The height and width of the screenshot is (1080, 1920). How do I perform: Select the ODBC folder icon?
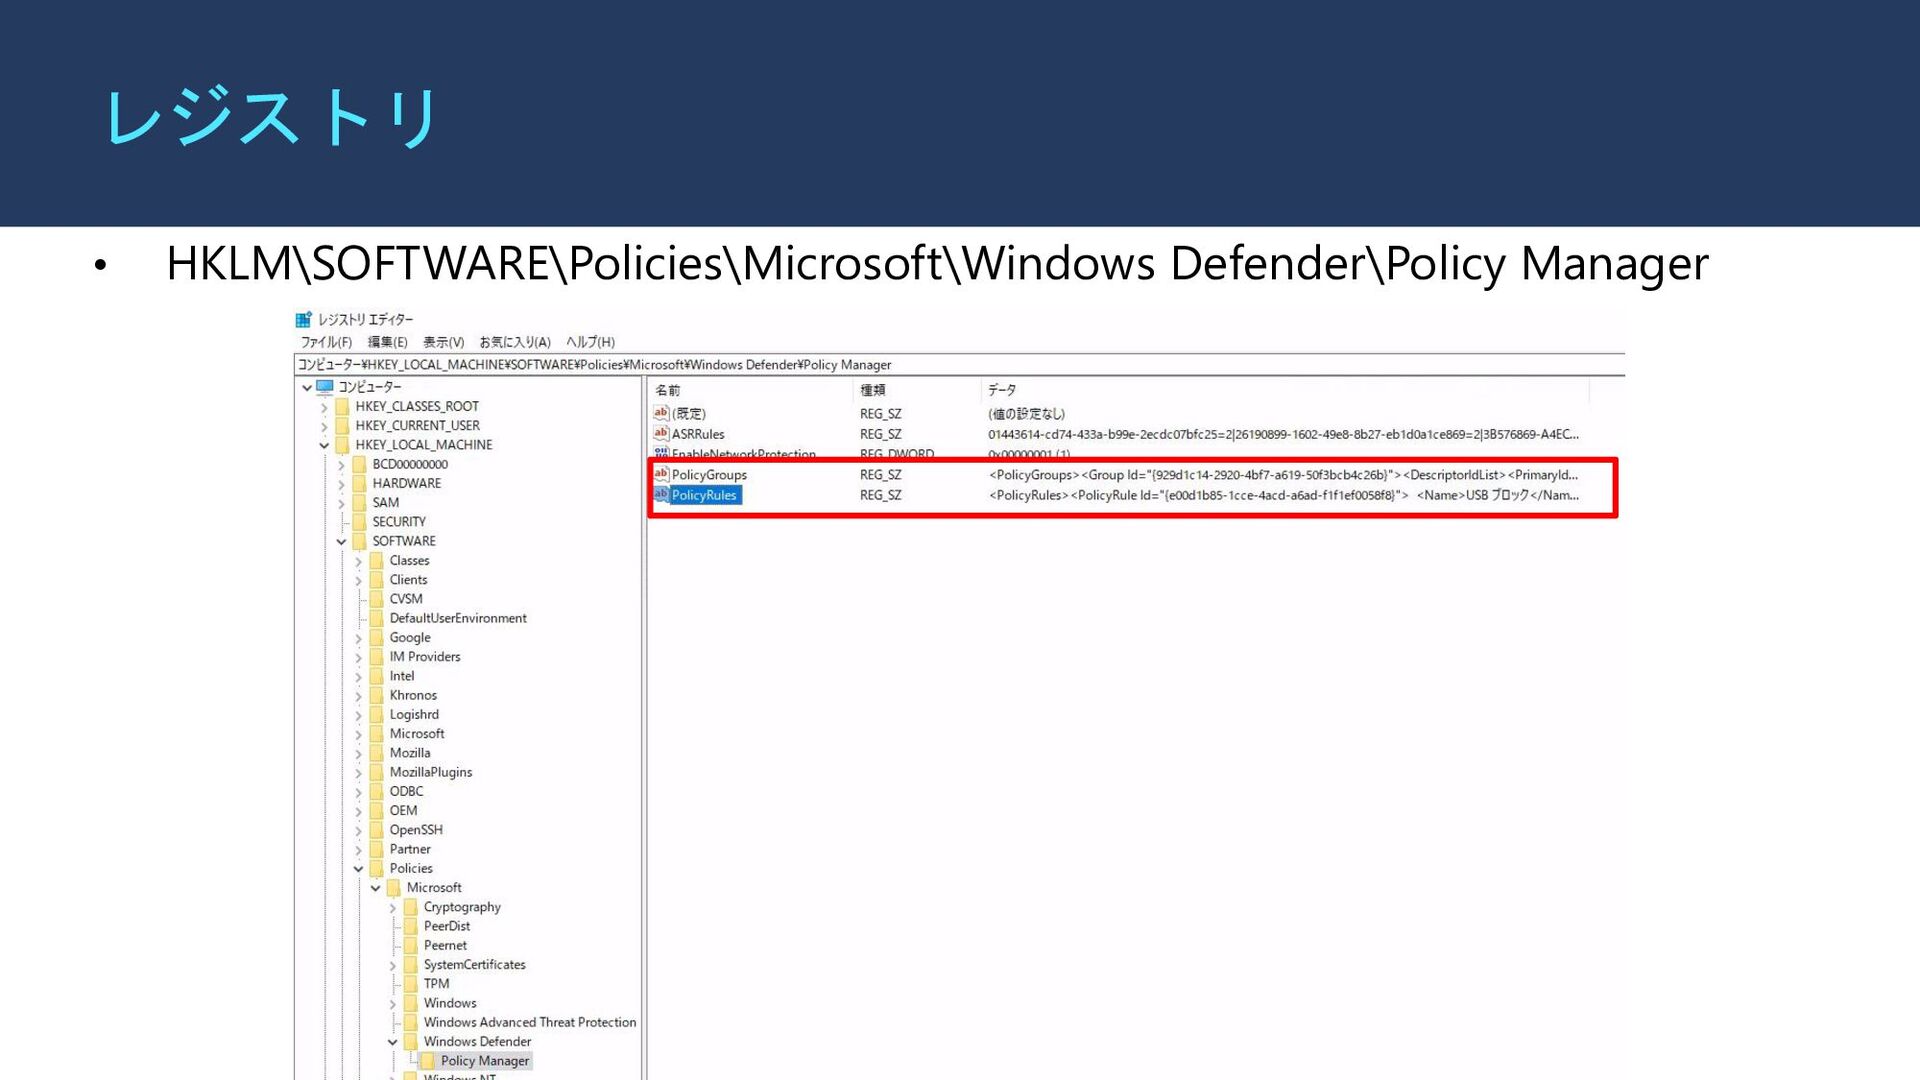(x=376, y=791)
